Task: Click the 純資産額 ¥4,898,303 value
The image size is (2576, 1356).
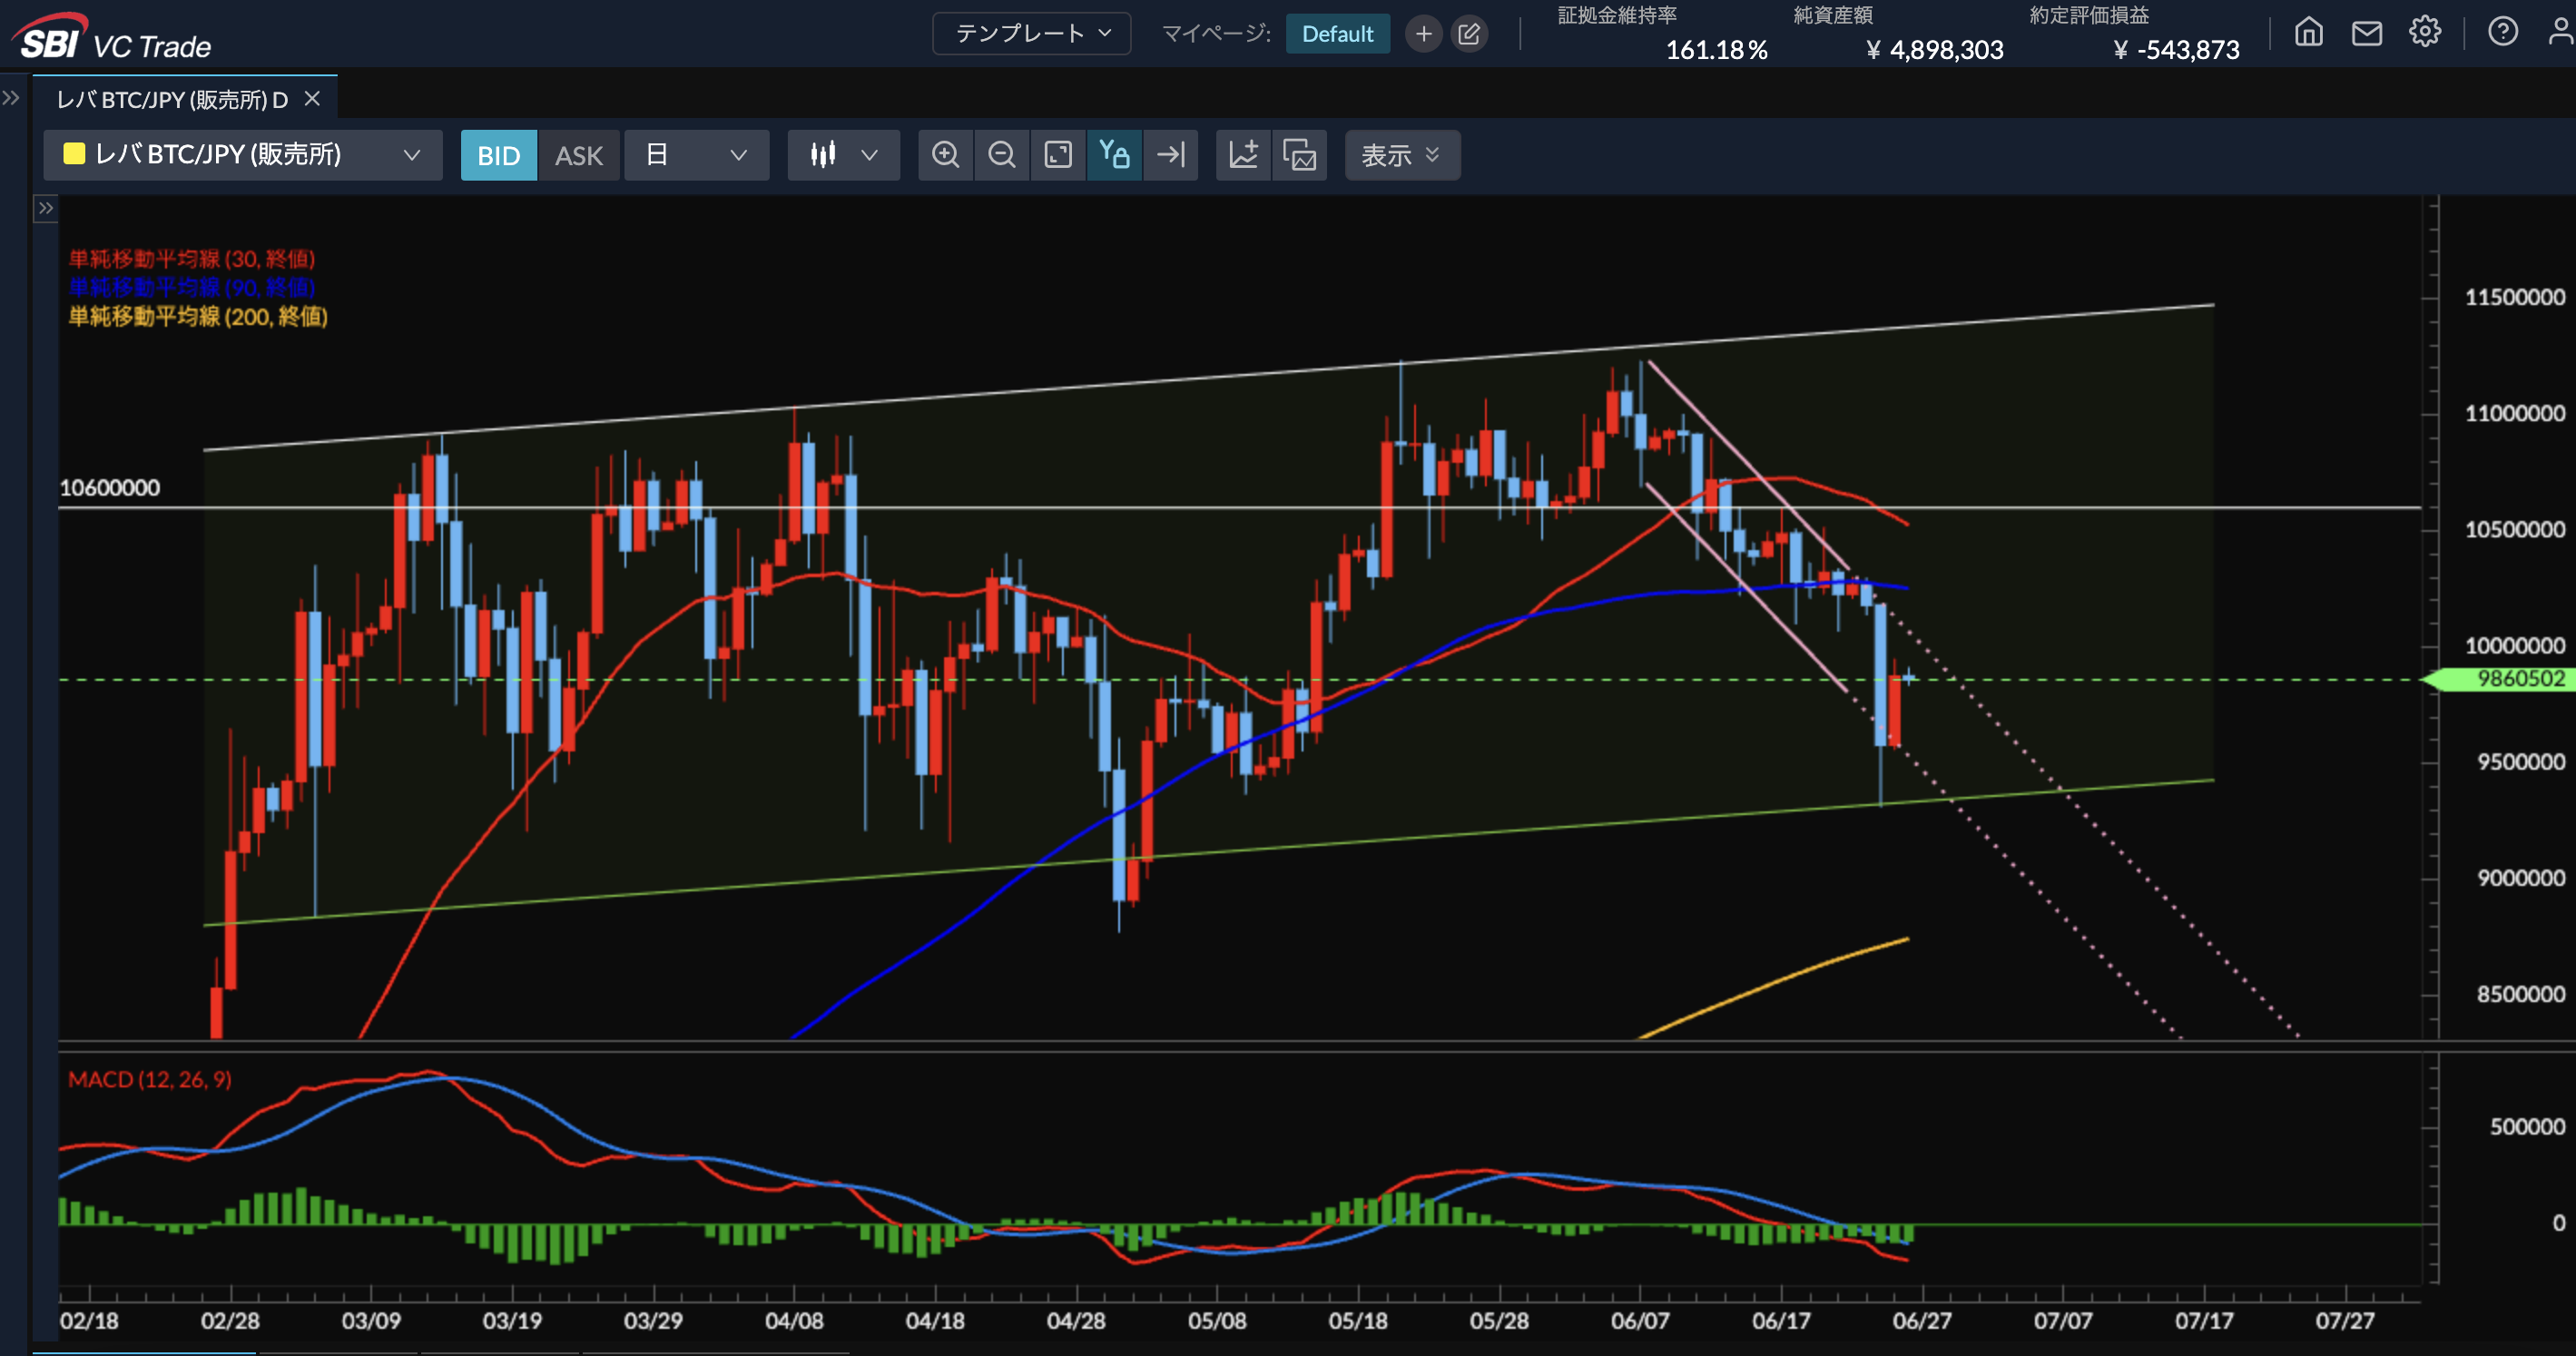Action: (1934, 49)
